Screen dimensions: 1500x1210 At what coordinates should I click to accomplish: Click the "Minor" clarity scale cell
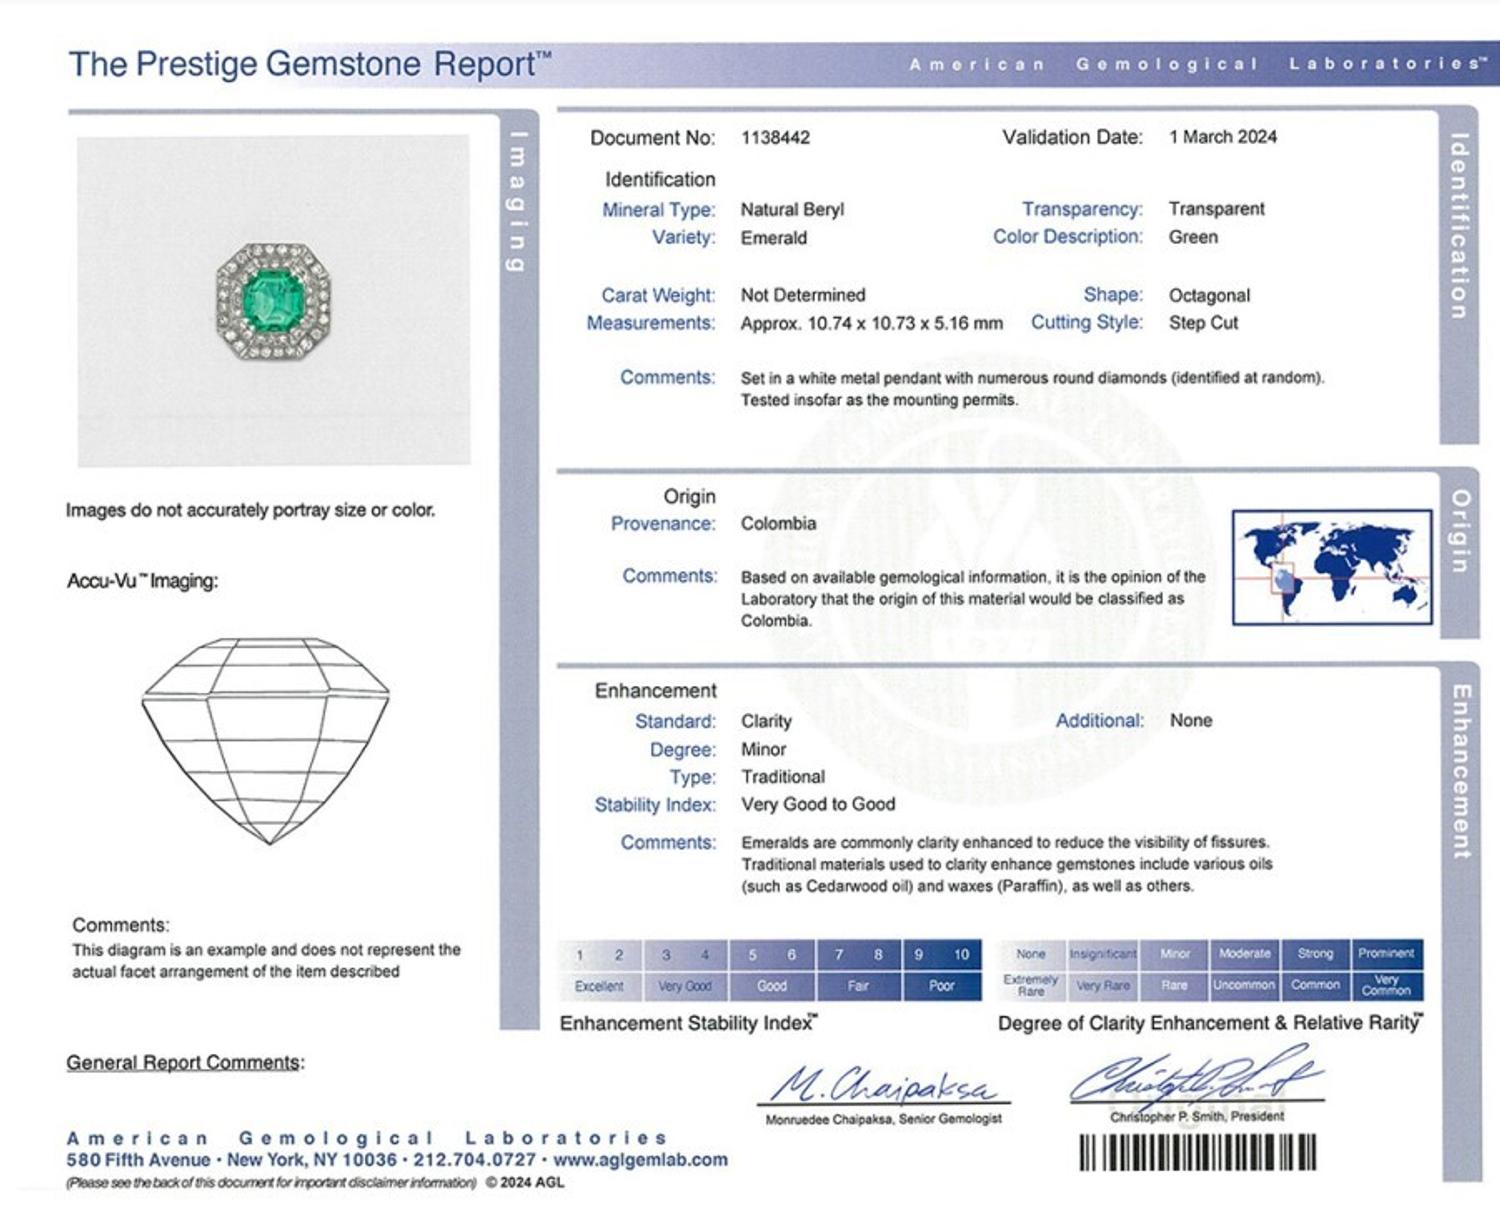[x=1175, y=954]
